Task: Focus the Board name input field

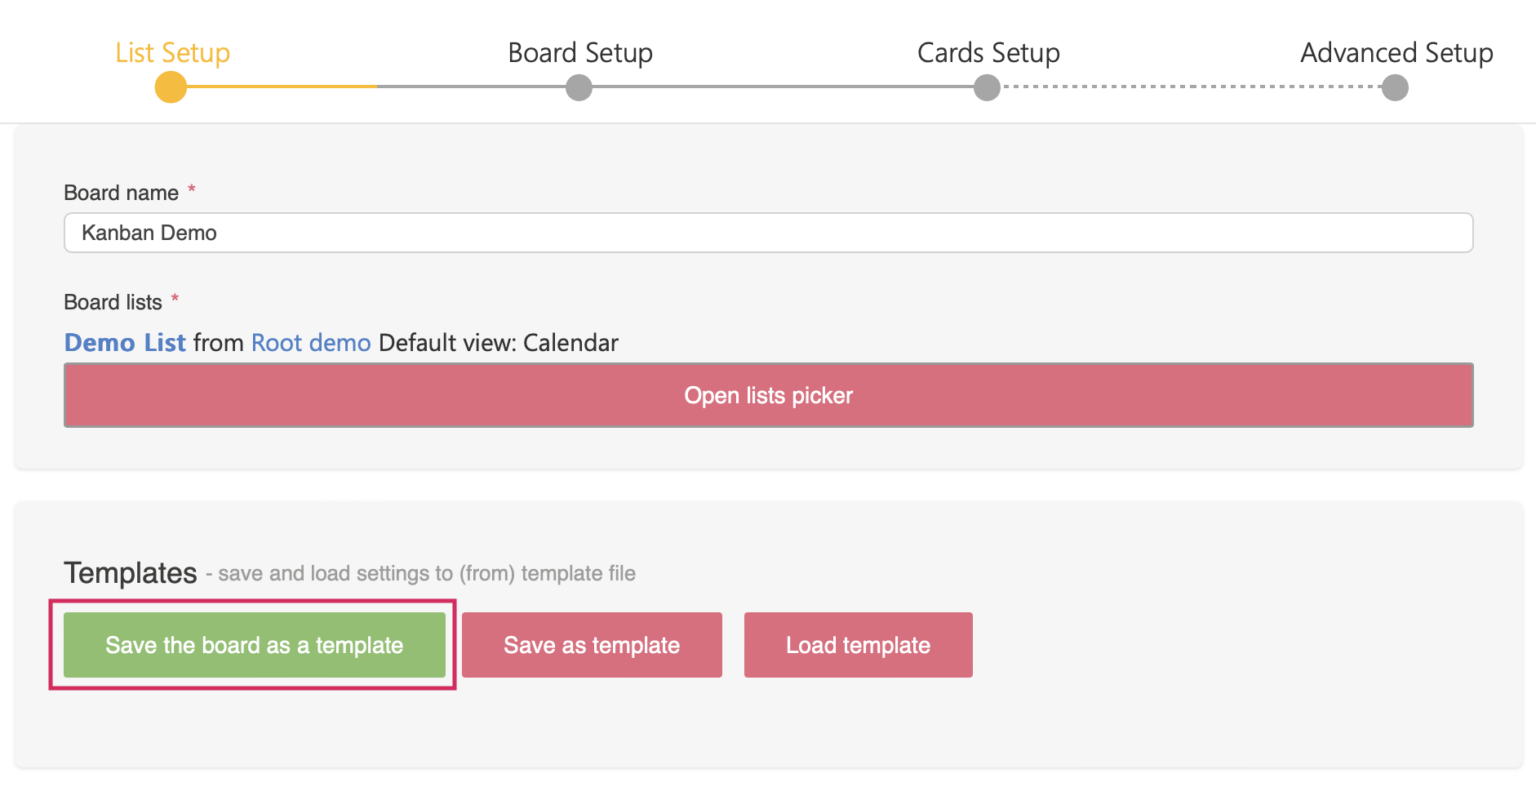Action: pyautogui.click(x=768, y=232)
